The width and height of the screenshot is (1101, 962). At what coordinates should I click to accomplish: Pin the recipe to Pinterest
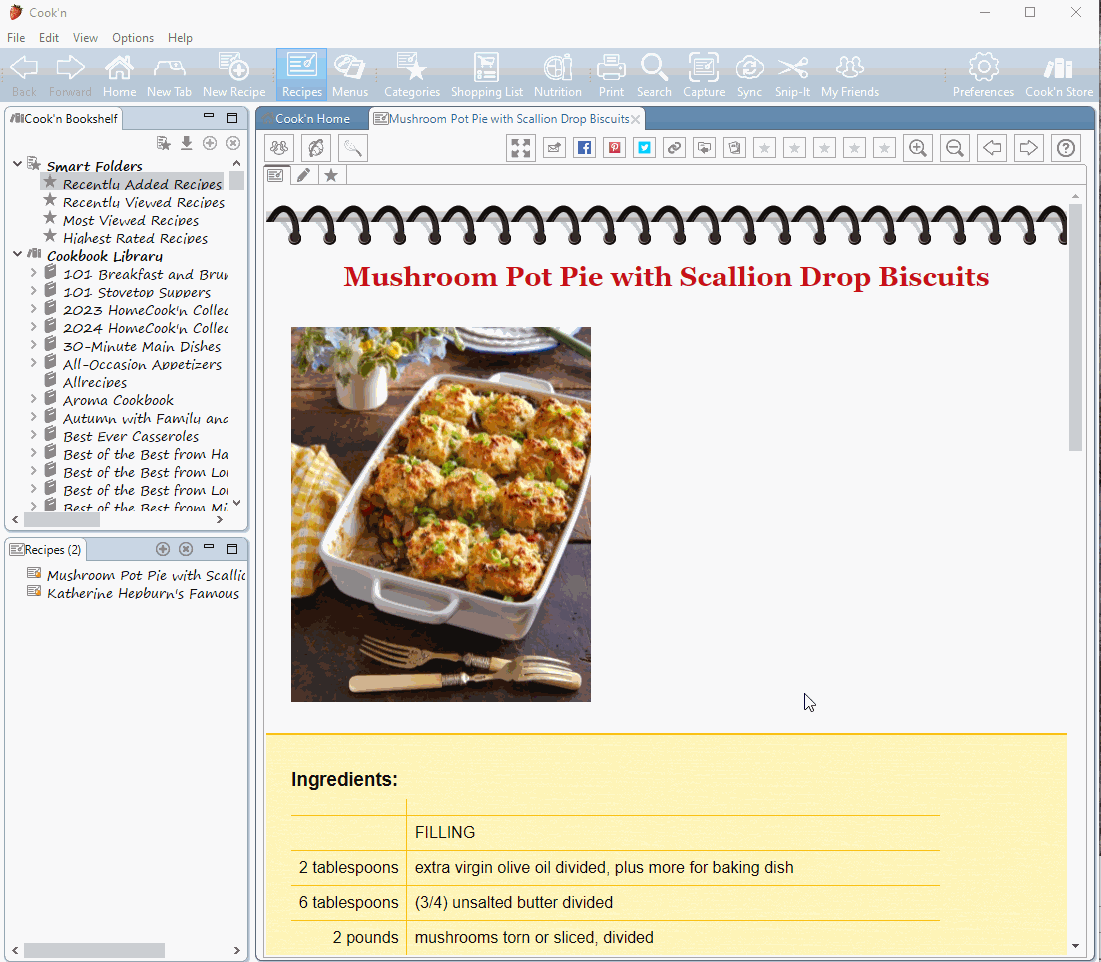(x=615, y=148)
